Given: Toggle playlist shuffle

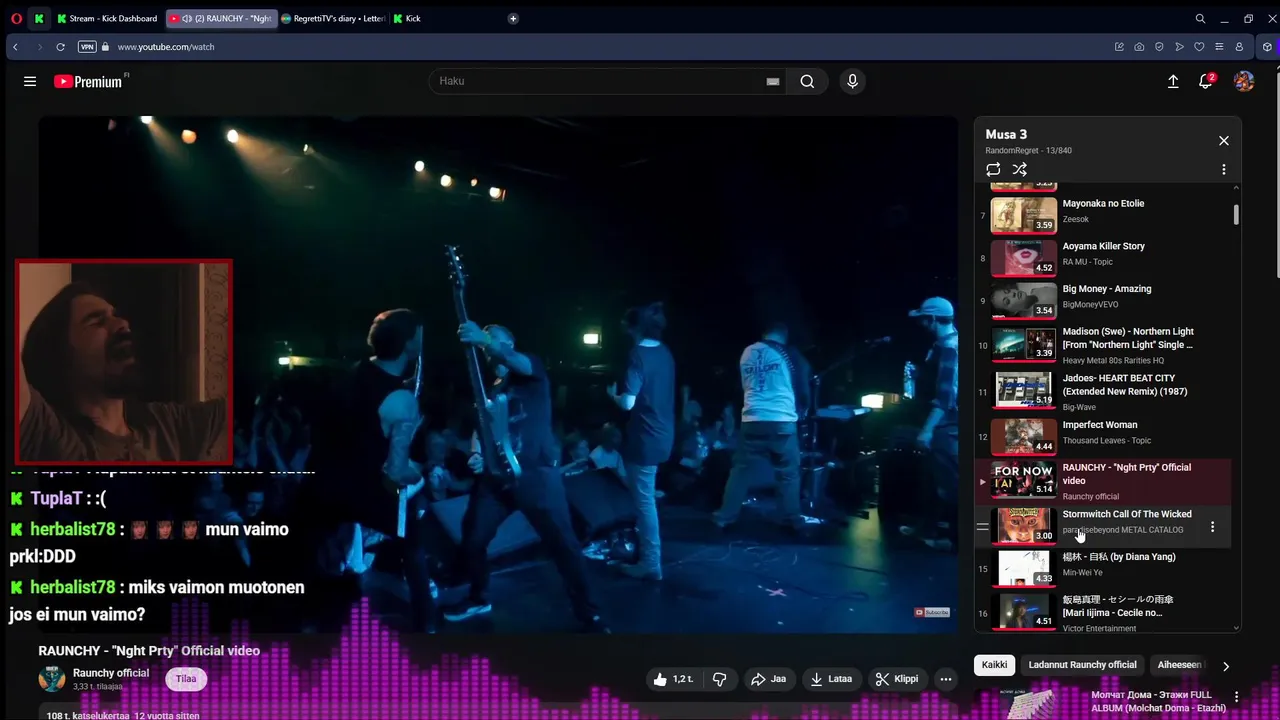Looking at the screenshot, I should tap(1020, 170).
